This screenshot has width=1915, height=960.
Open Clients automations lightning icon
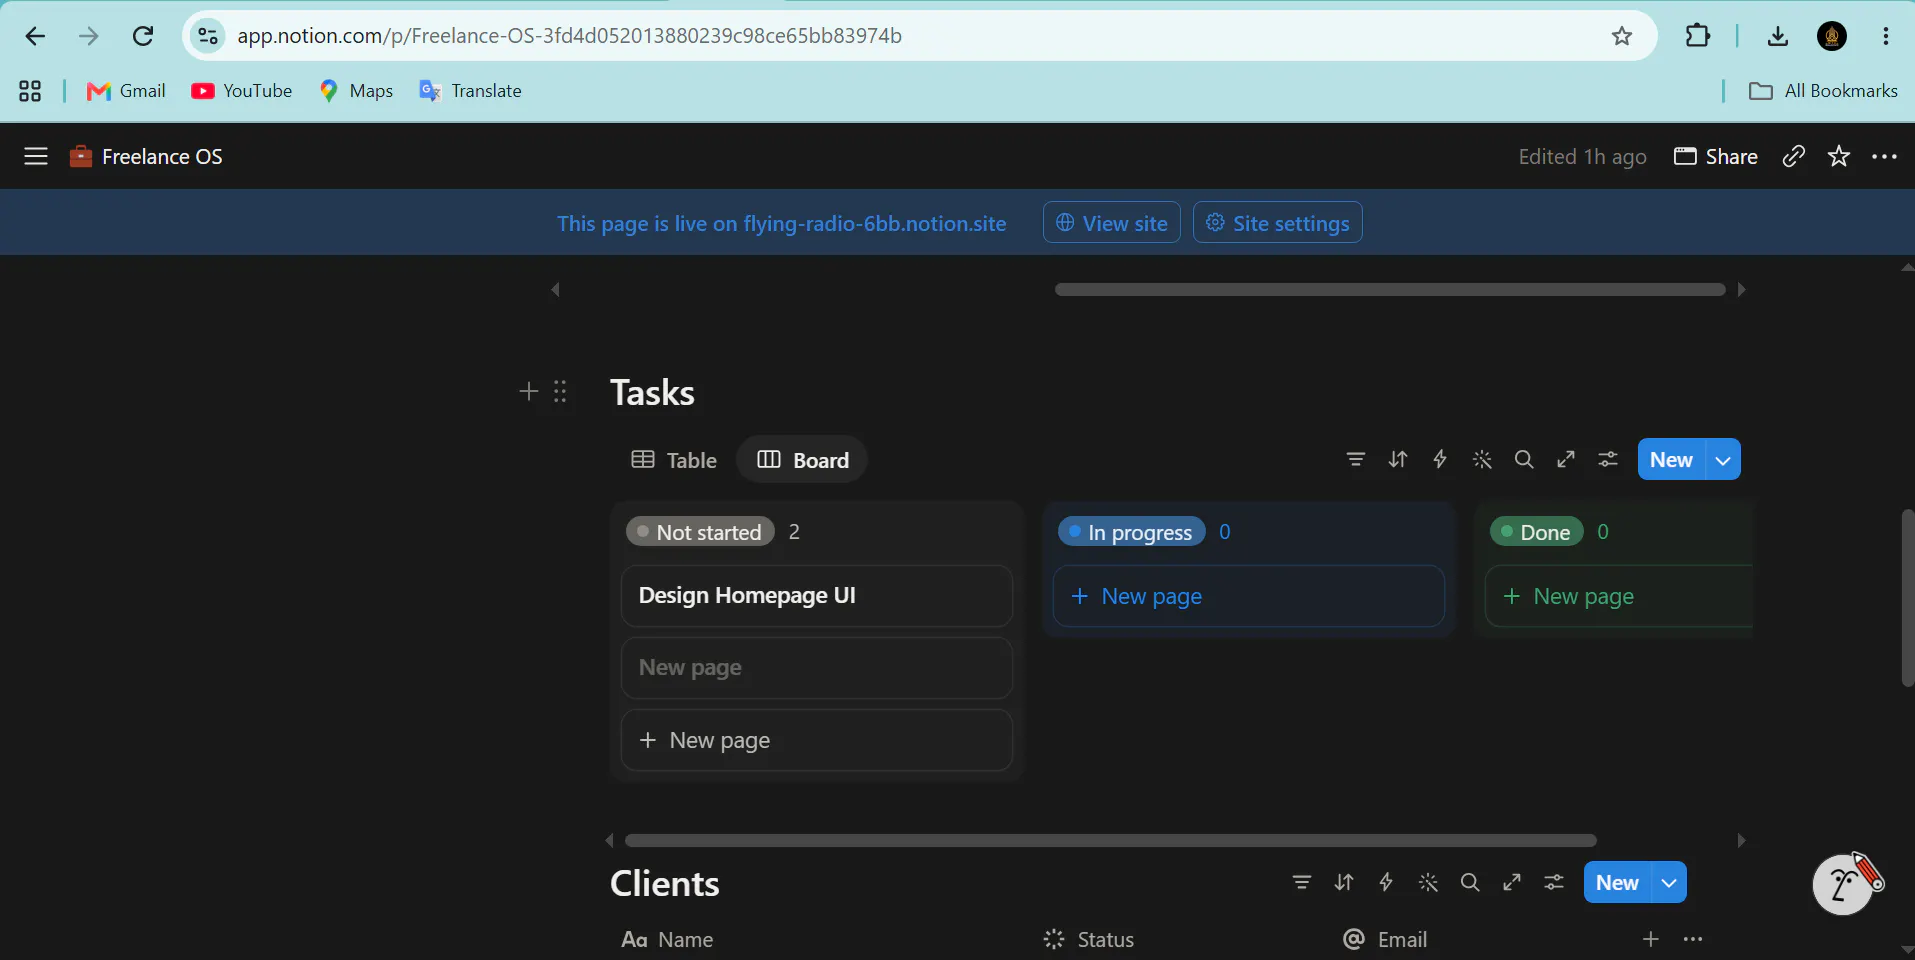pos(1386,882)
